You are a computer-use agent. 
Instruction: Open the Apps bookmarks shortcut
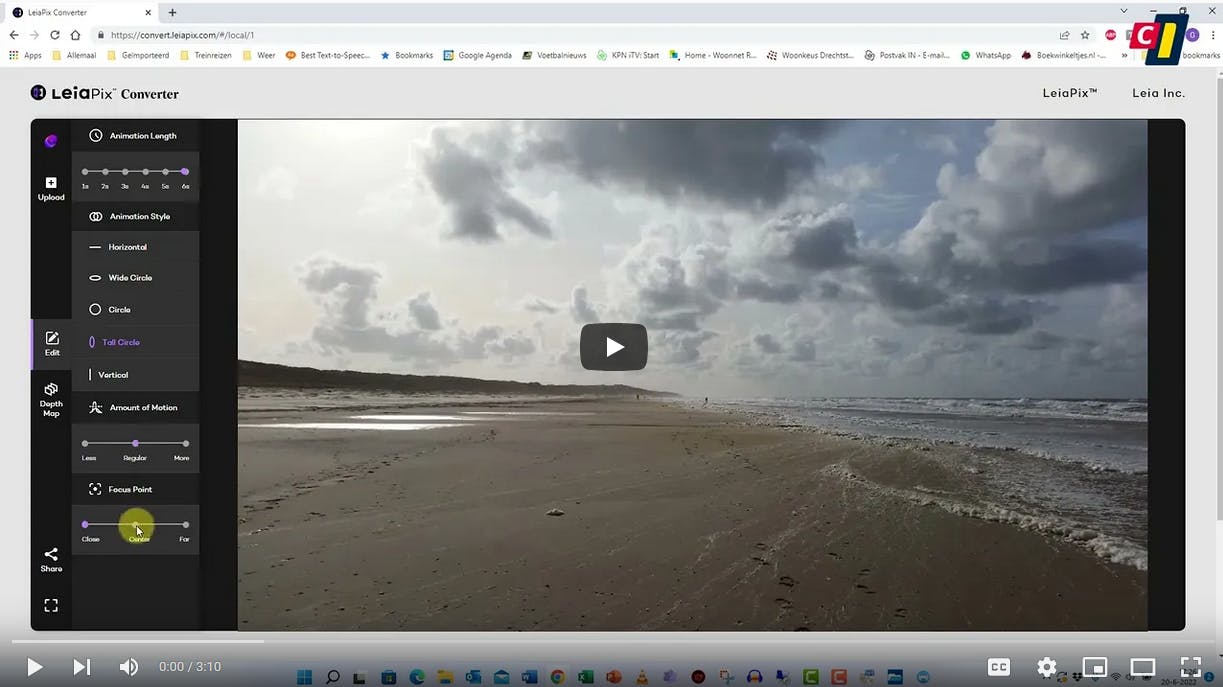25,56
